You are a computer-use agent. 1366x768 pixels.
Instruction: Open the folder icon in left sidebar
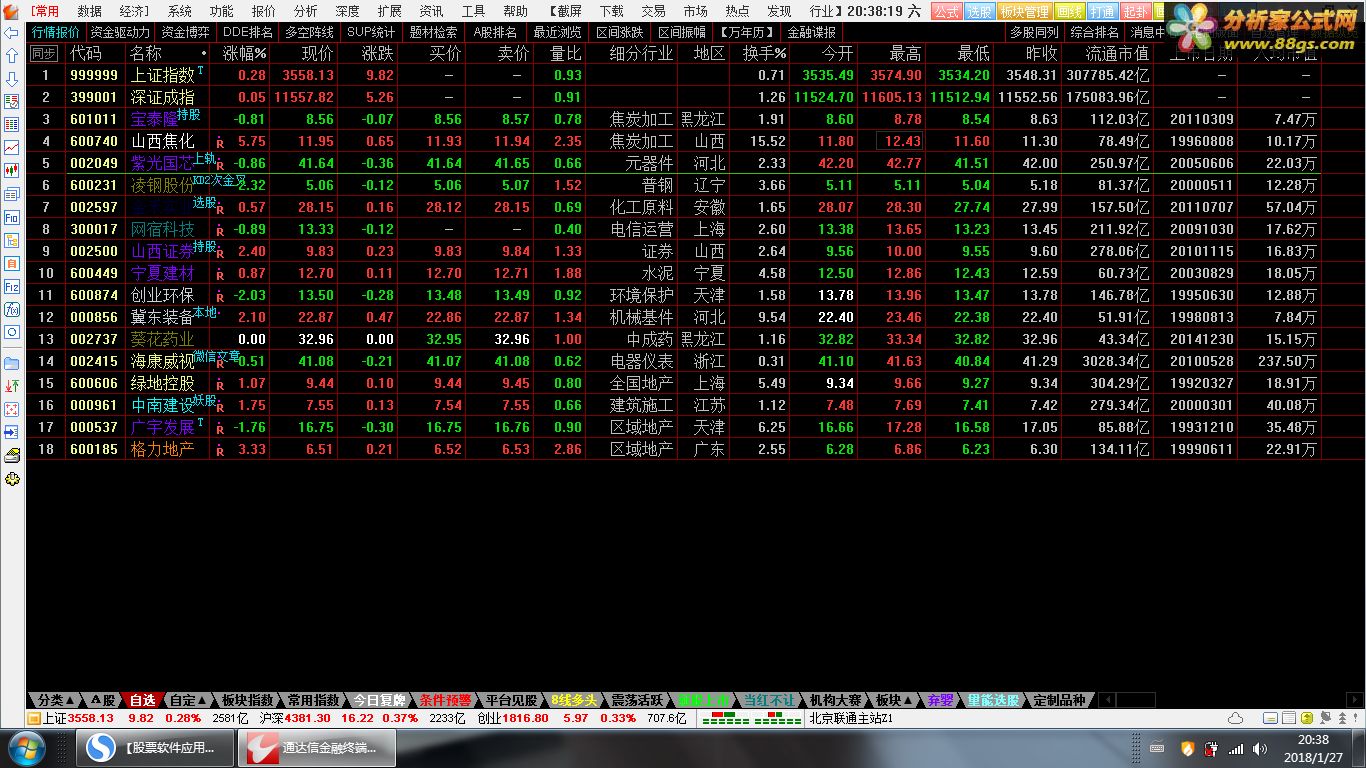click(12, 362)
